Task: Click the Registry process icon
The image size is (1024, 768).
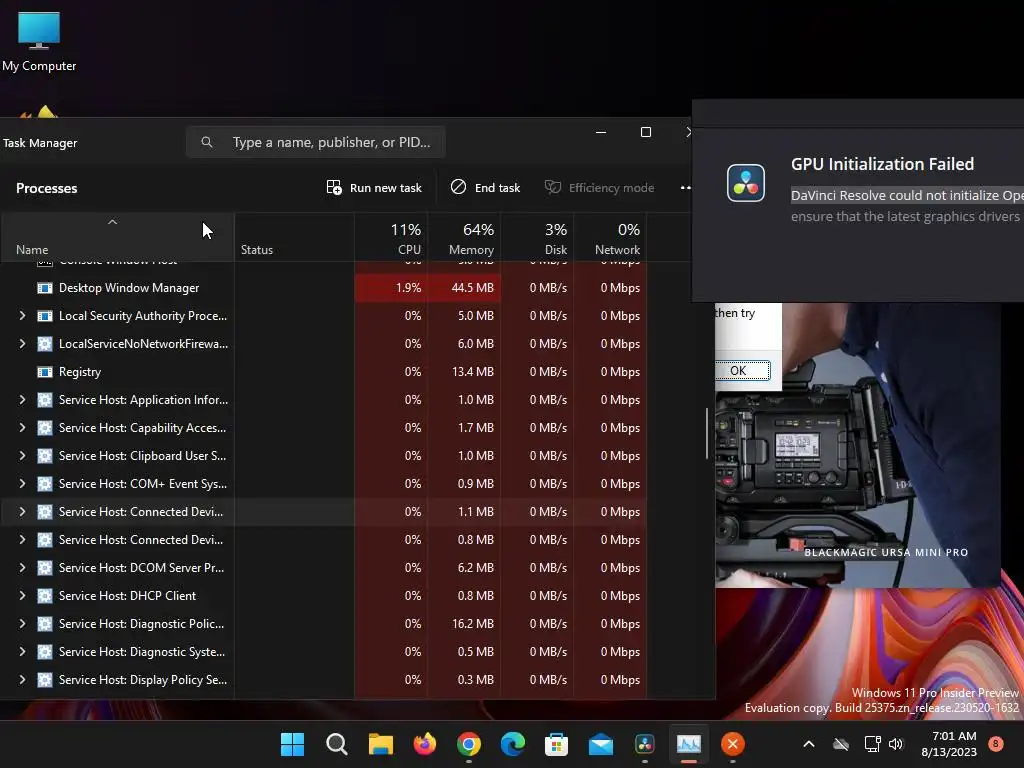Action: pyautogui.click(x=44, y=372)
